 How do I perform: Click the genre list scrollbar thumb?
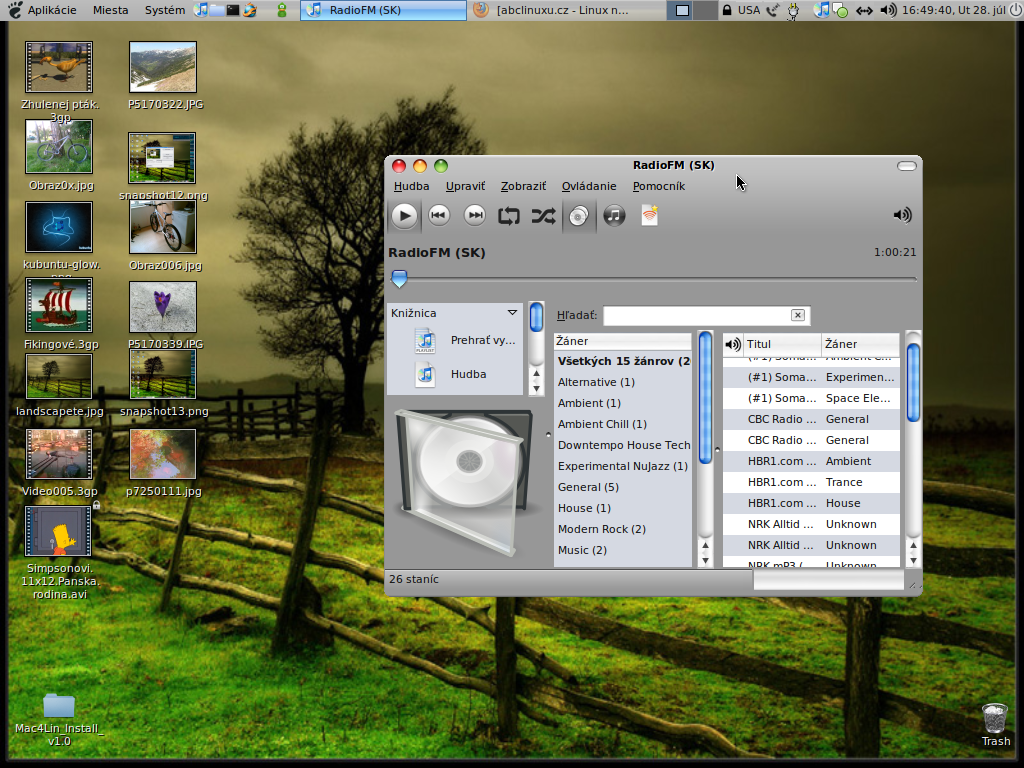705,399
